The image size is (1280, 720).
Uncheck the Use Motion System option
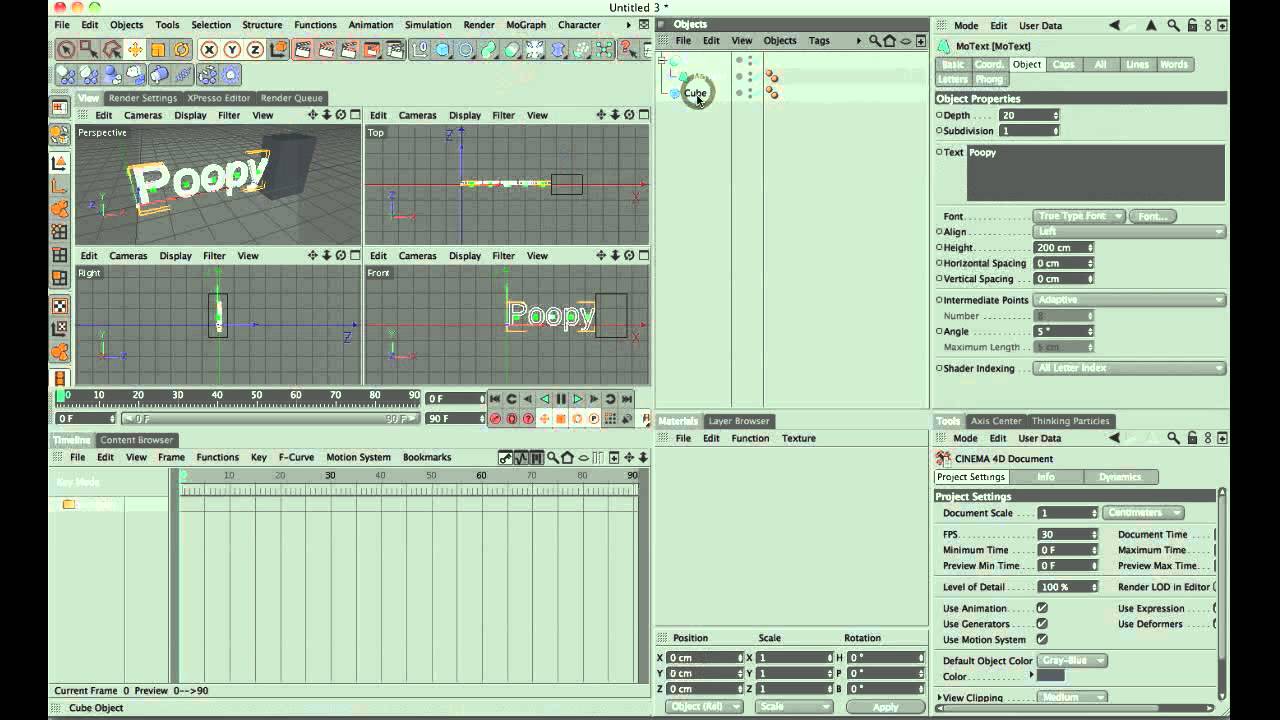click(1042, 640)
